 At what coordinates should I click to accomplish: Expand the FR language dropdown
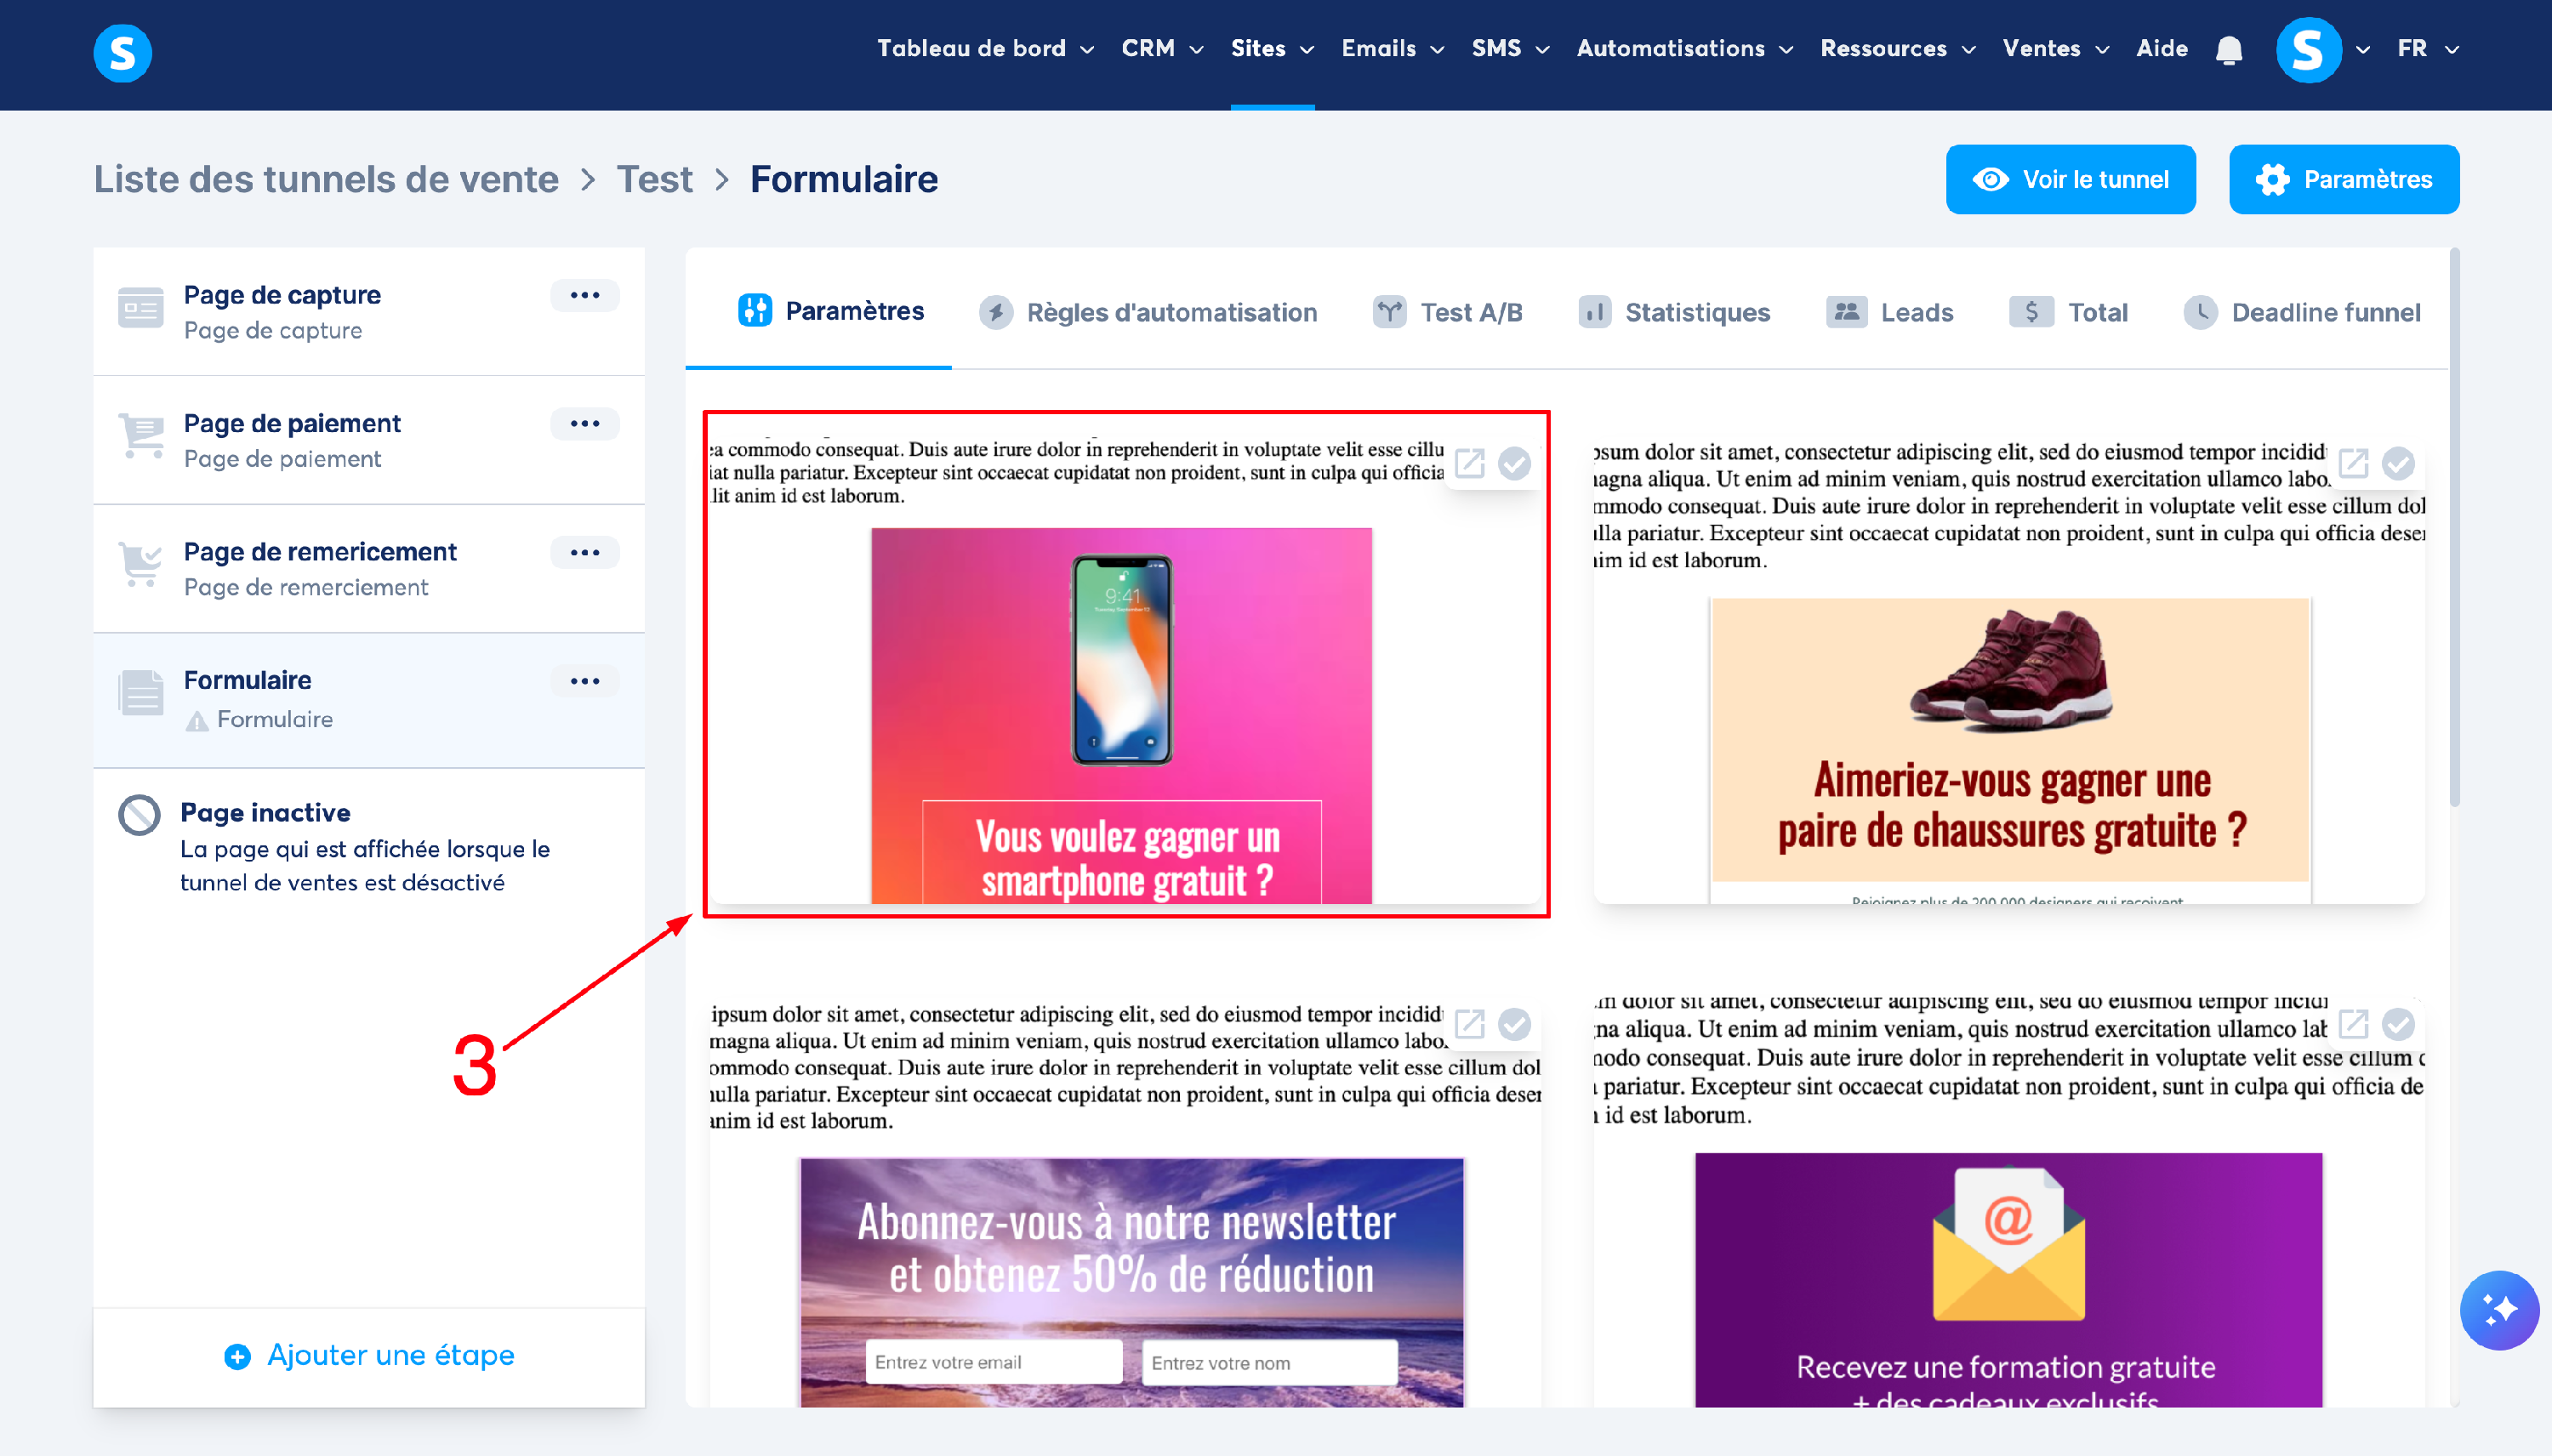coord(2427,49)
